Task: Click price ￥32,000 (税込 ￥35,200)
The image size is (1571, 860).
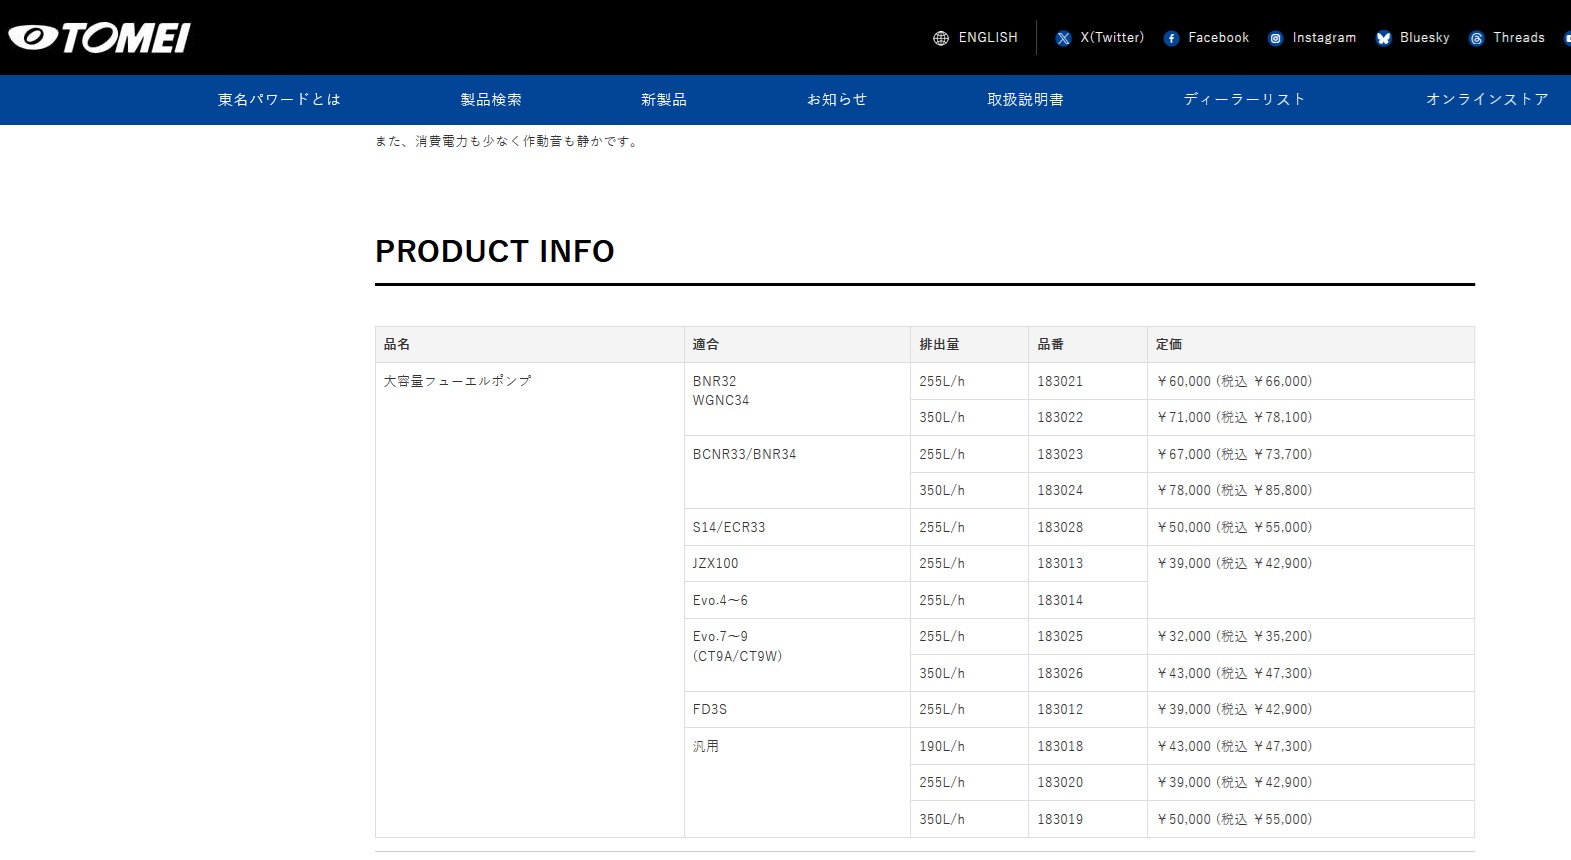Action: (x=1234, y=636)
